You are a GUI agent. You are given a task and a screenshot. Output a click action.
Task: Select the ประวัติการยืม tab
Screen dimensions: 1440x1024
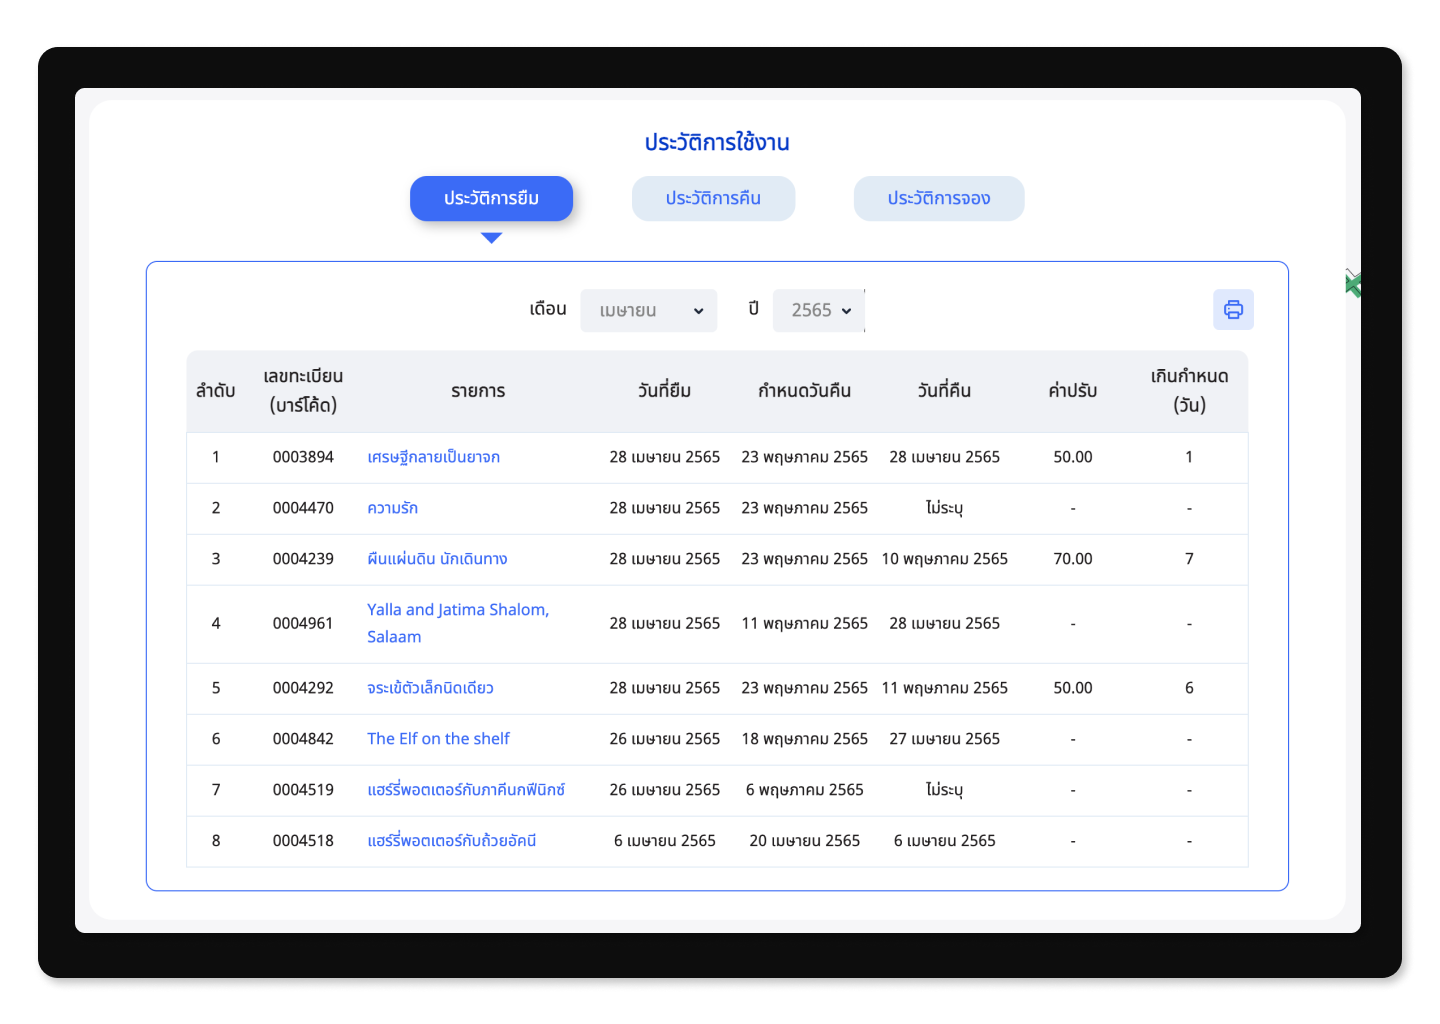tap(491, 198)
